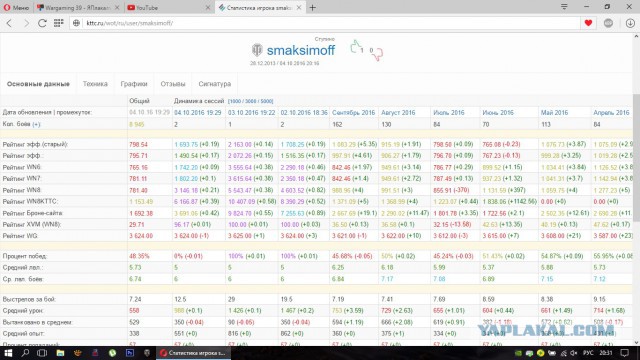Screen dimensions: 640x360
Task: Click the 03.10.2016 19:22 session header
Action: click(251, 113)
